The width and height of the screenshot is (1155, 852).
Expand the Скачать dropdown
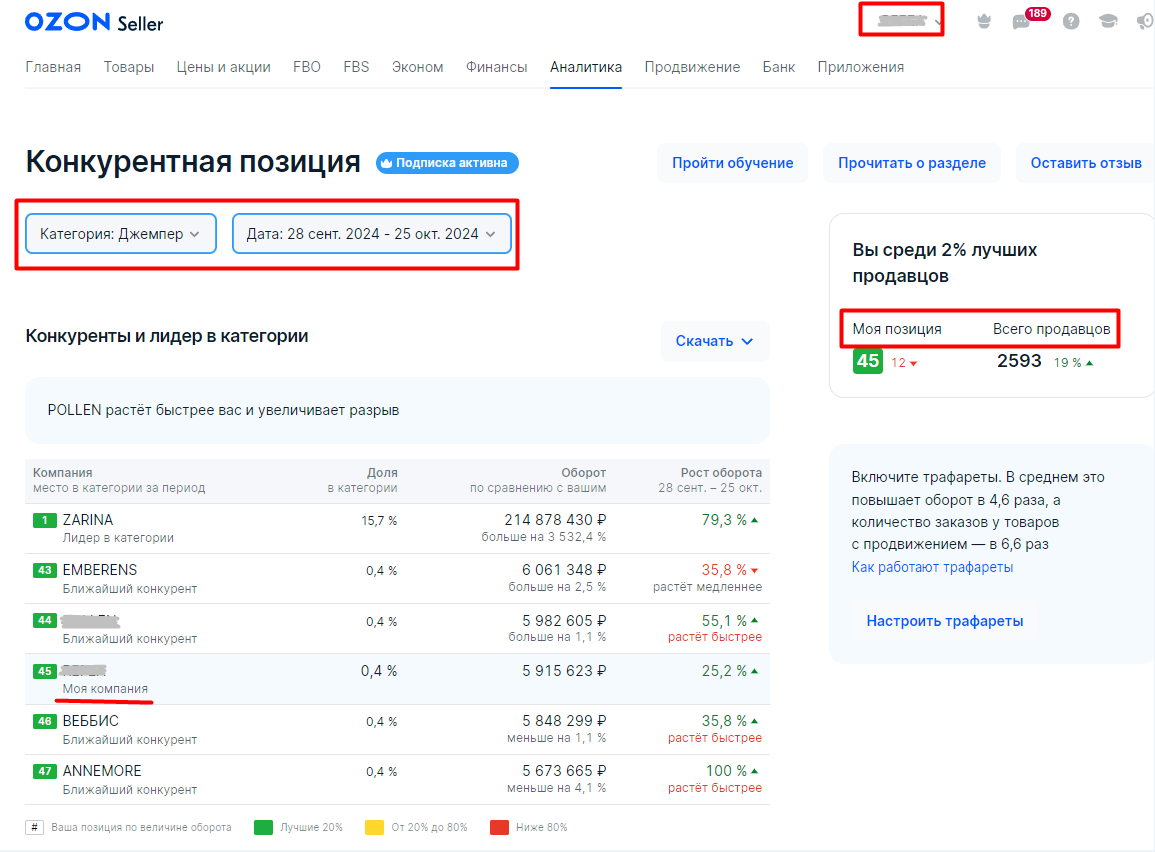715,341
